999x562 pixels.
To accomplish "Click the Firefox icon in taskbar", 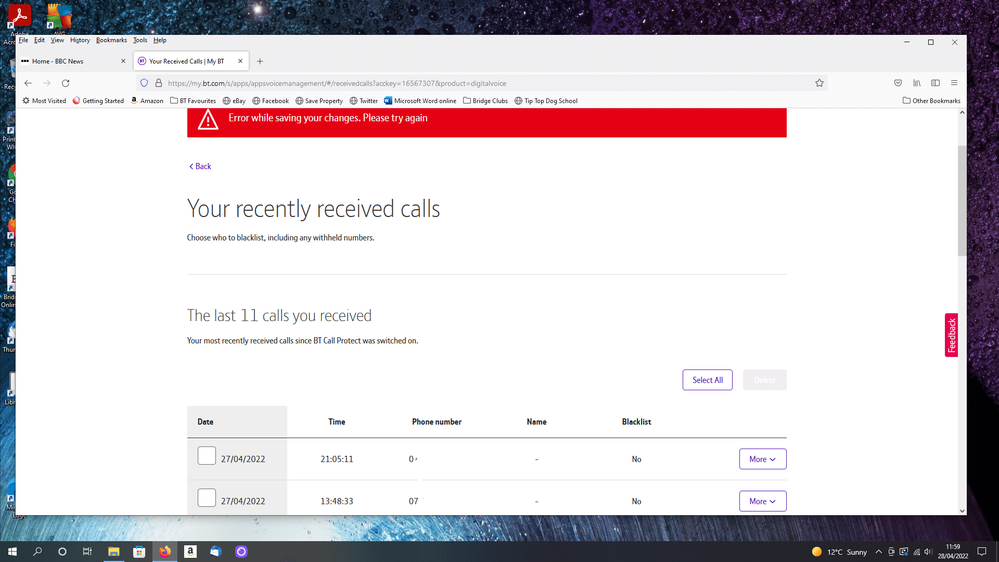I will 165,551.
